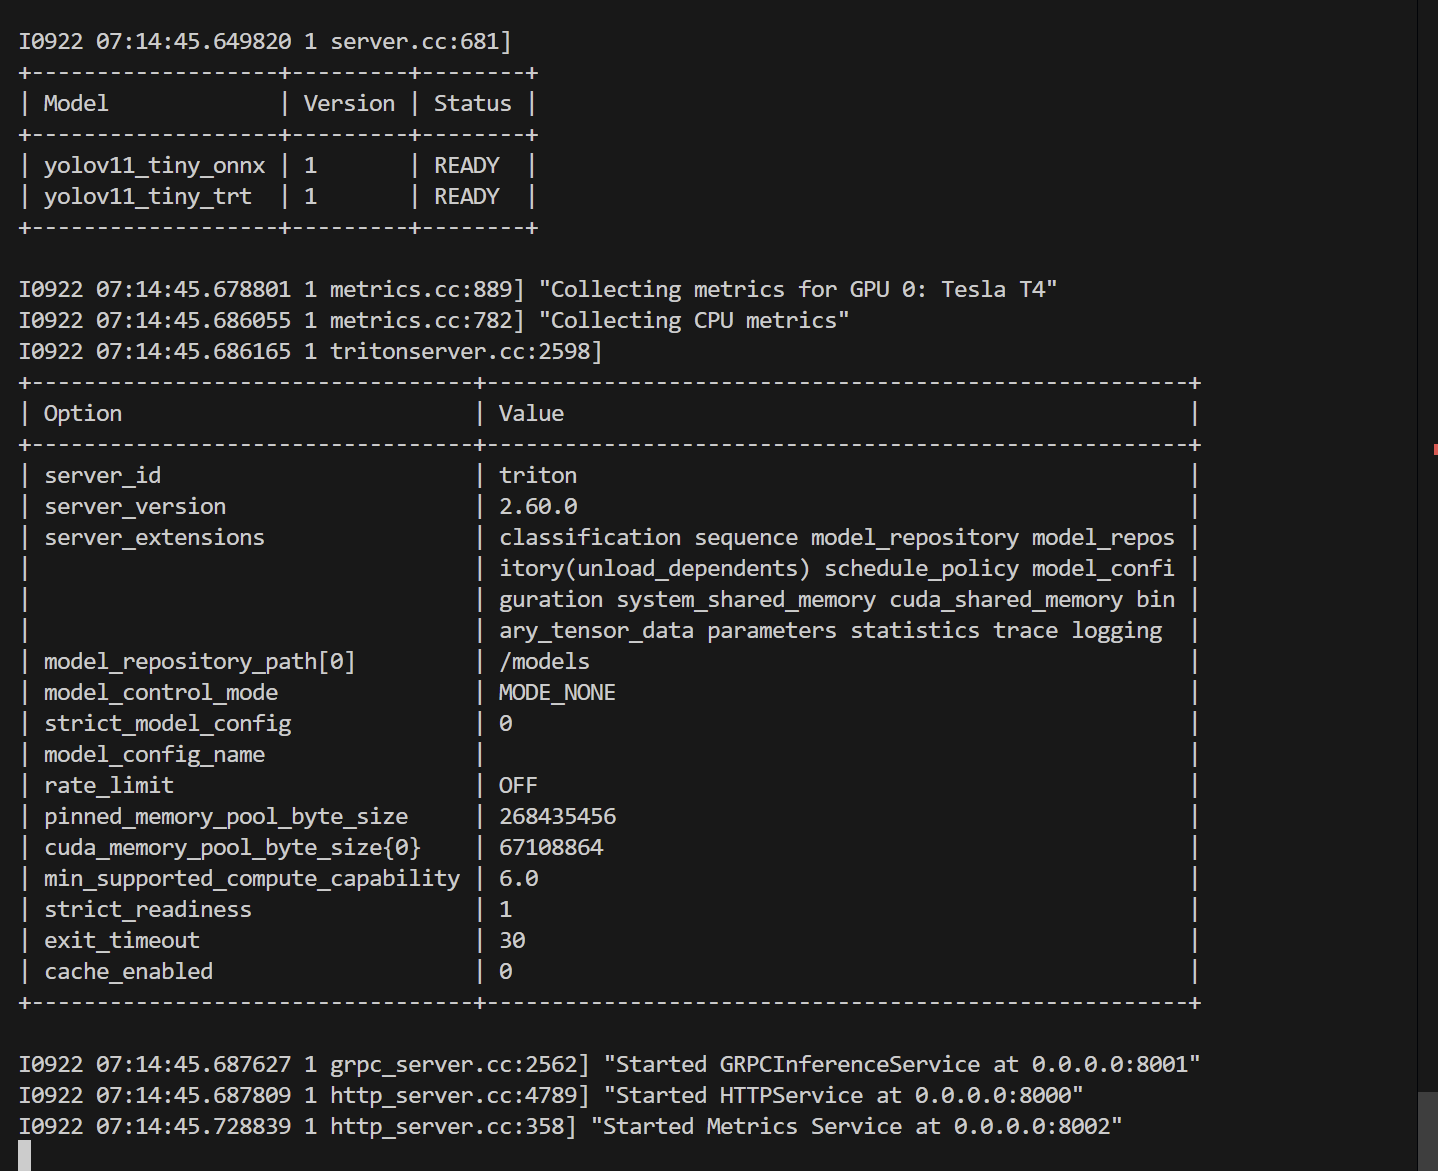Click the /models repository path value
Viewport: 1438px width, 1171px height.
(x=544, y=662)
